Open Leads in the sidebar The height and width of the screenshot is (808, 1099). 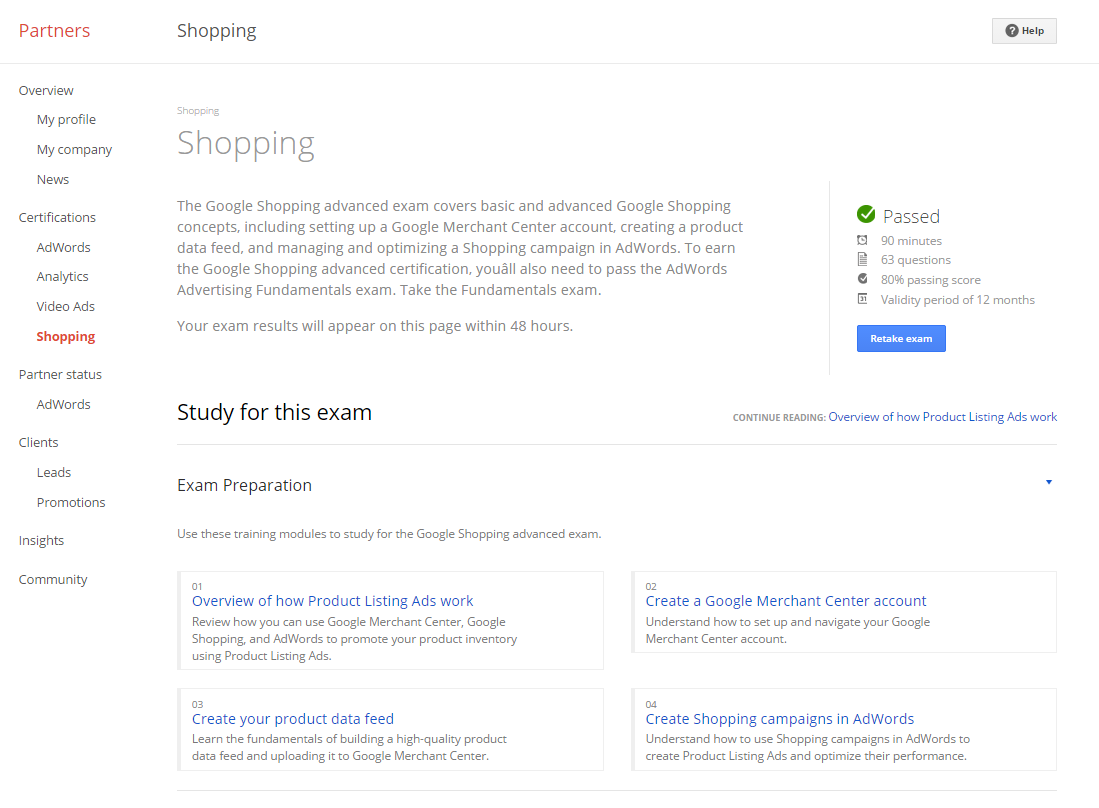[x=54, y=472]
